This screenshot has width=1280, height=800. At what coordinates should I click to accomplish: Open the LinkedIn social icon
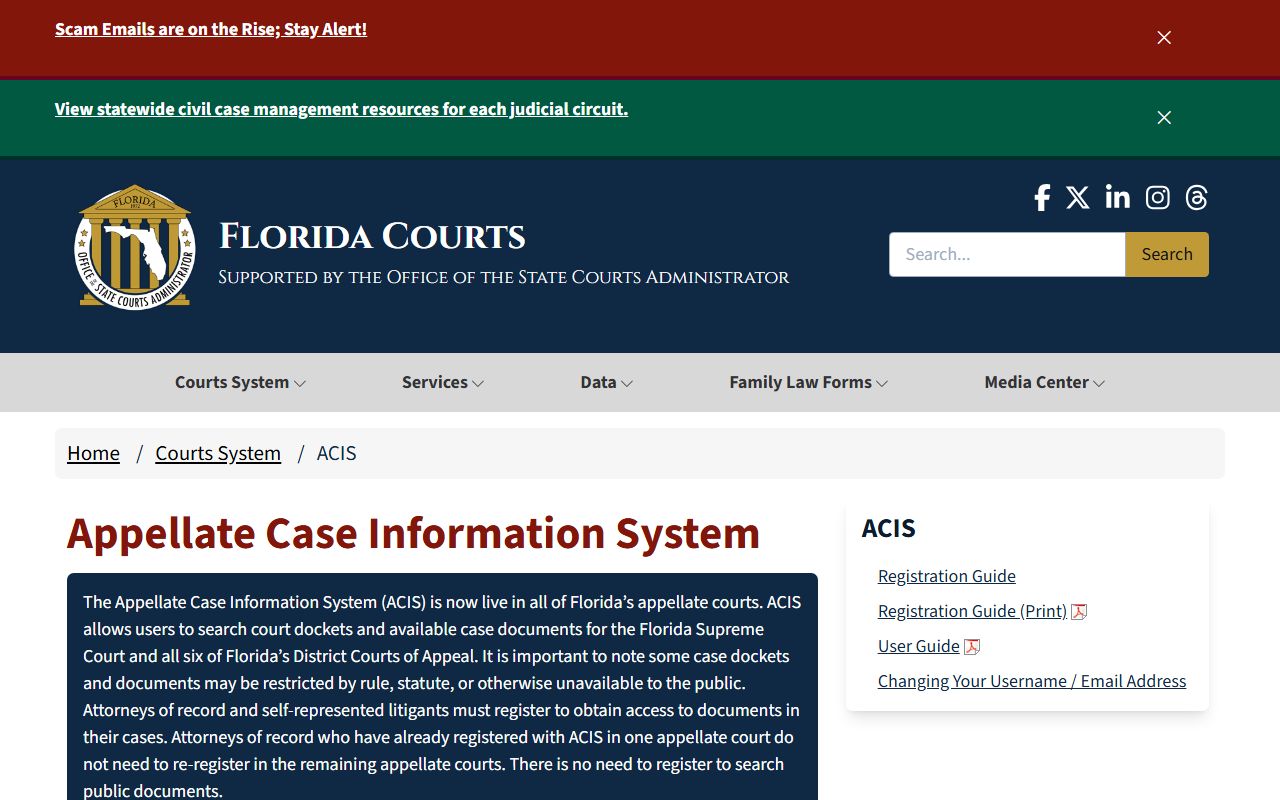1117,198
